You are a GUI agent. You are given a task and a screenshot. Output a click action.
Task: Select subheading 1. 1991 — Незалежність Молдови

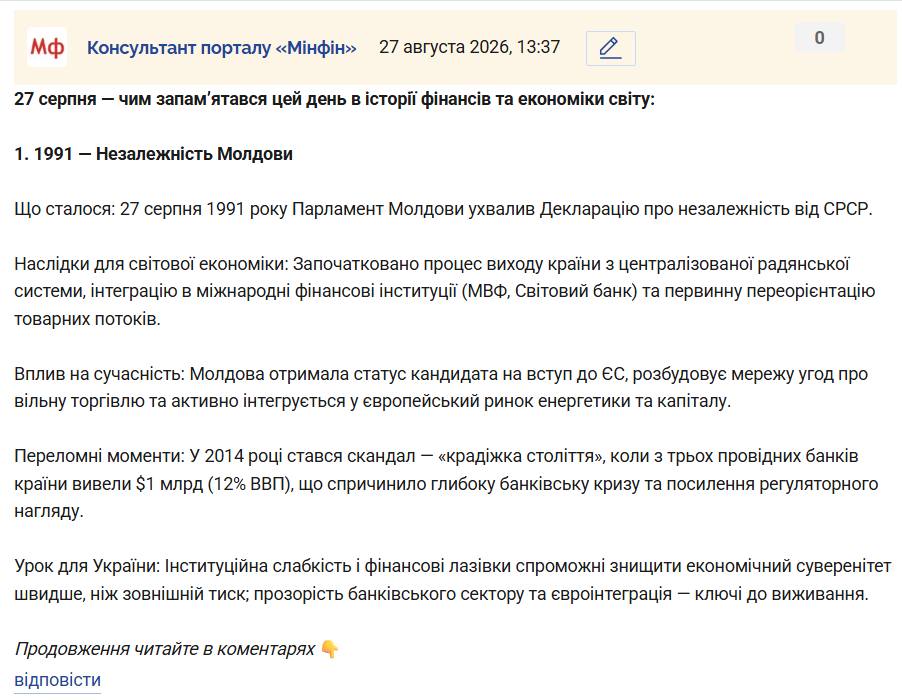pyautogui.click(x=154, y=154)
